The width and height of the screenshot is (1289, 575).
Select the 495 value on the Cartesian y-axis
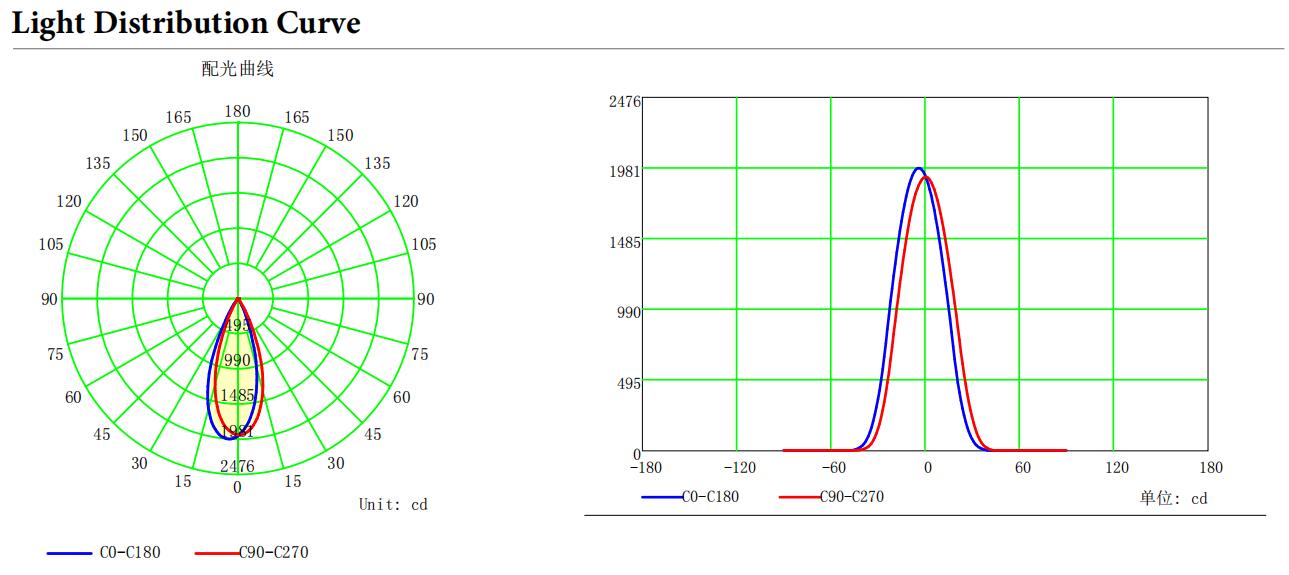point(627,383)
